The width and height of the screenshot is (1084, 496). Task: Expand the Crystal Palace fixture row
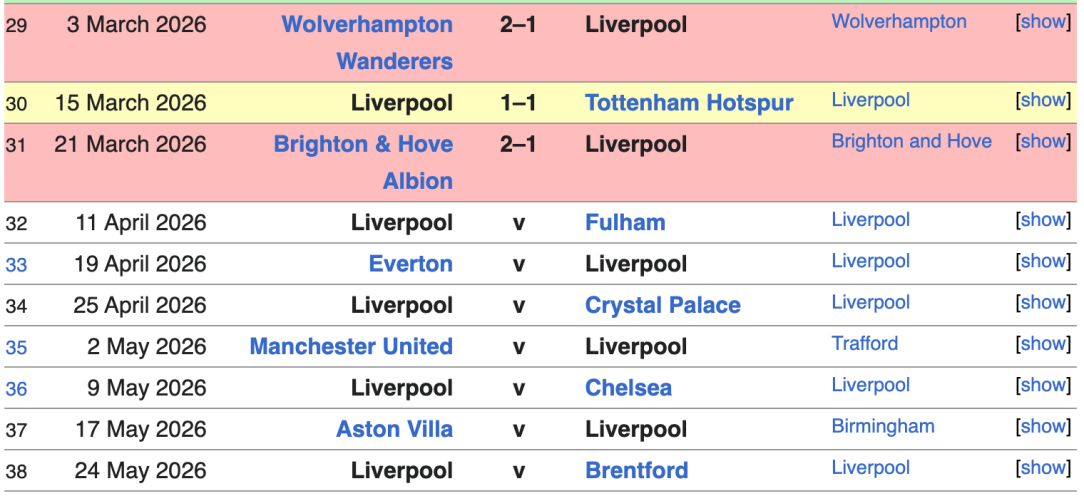click(x=1044, y=302)
